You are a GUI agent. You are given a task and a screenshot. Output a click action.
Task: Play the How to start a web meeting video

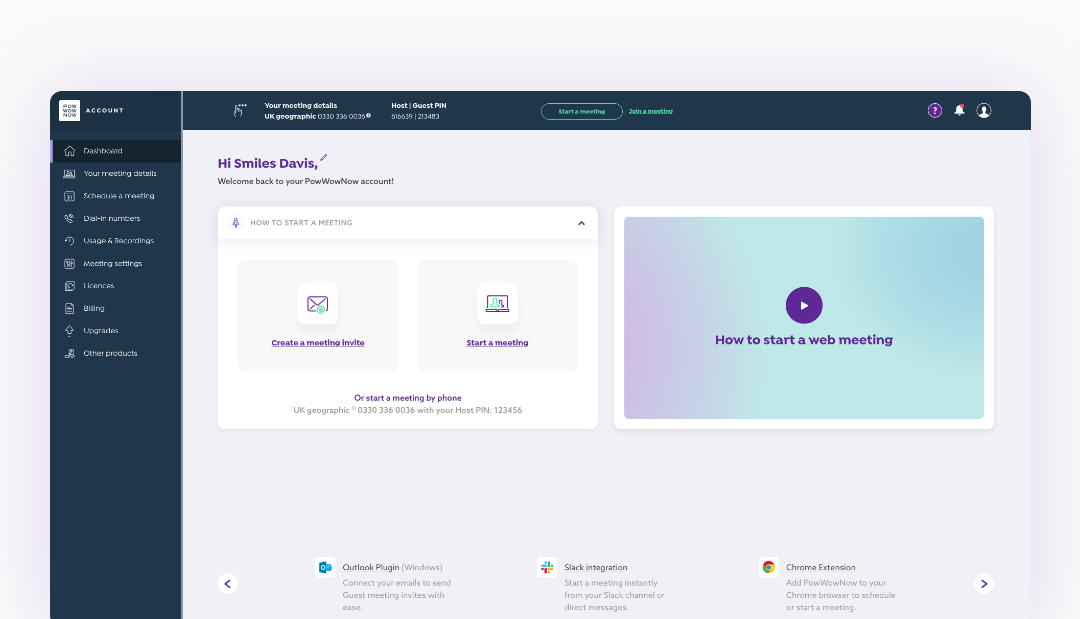tap(804, 305)
